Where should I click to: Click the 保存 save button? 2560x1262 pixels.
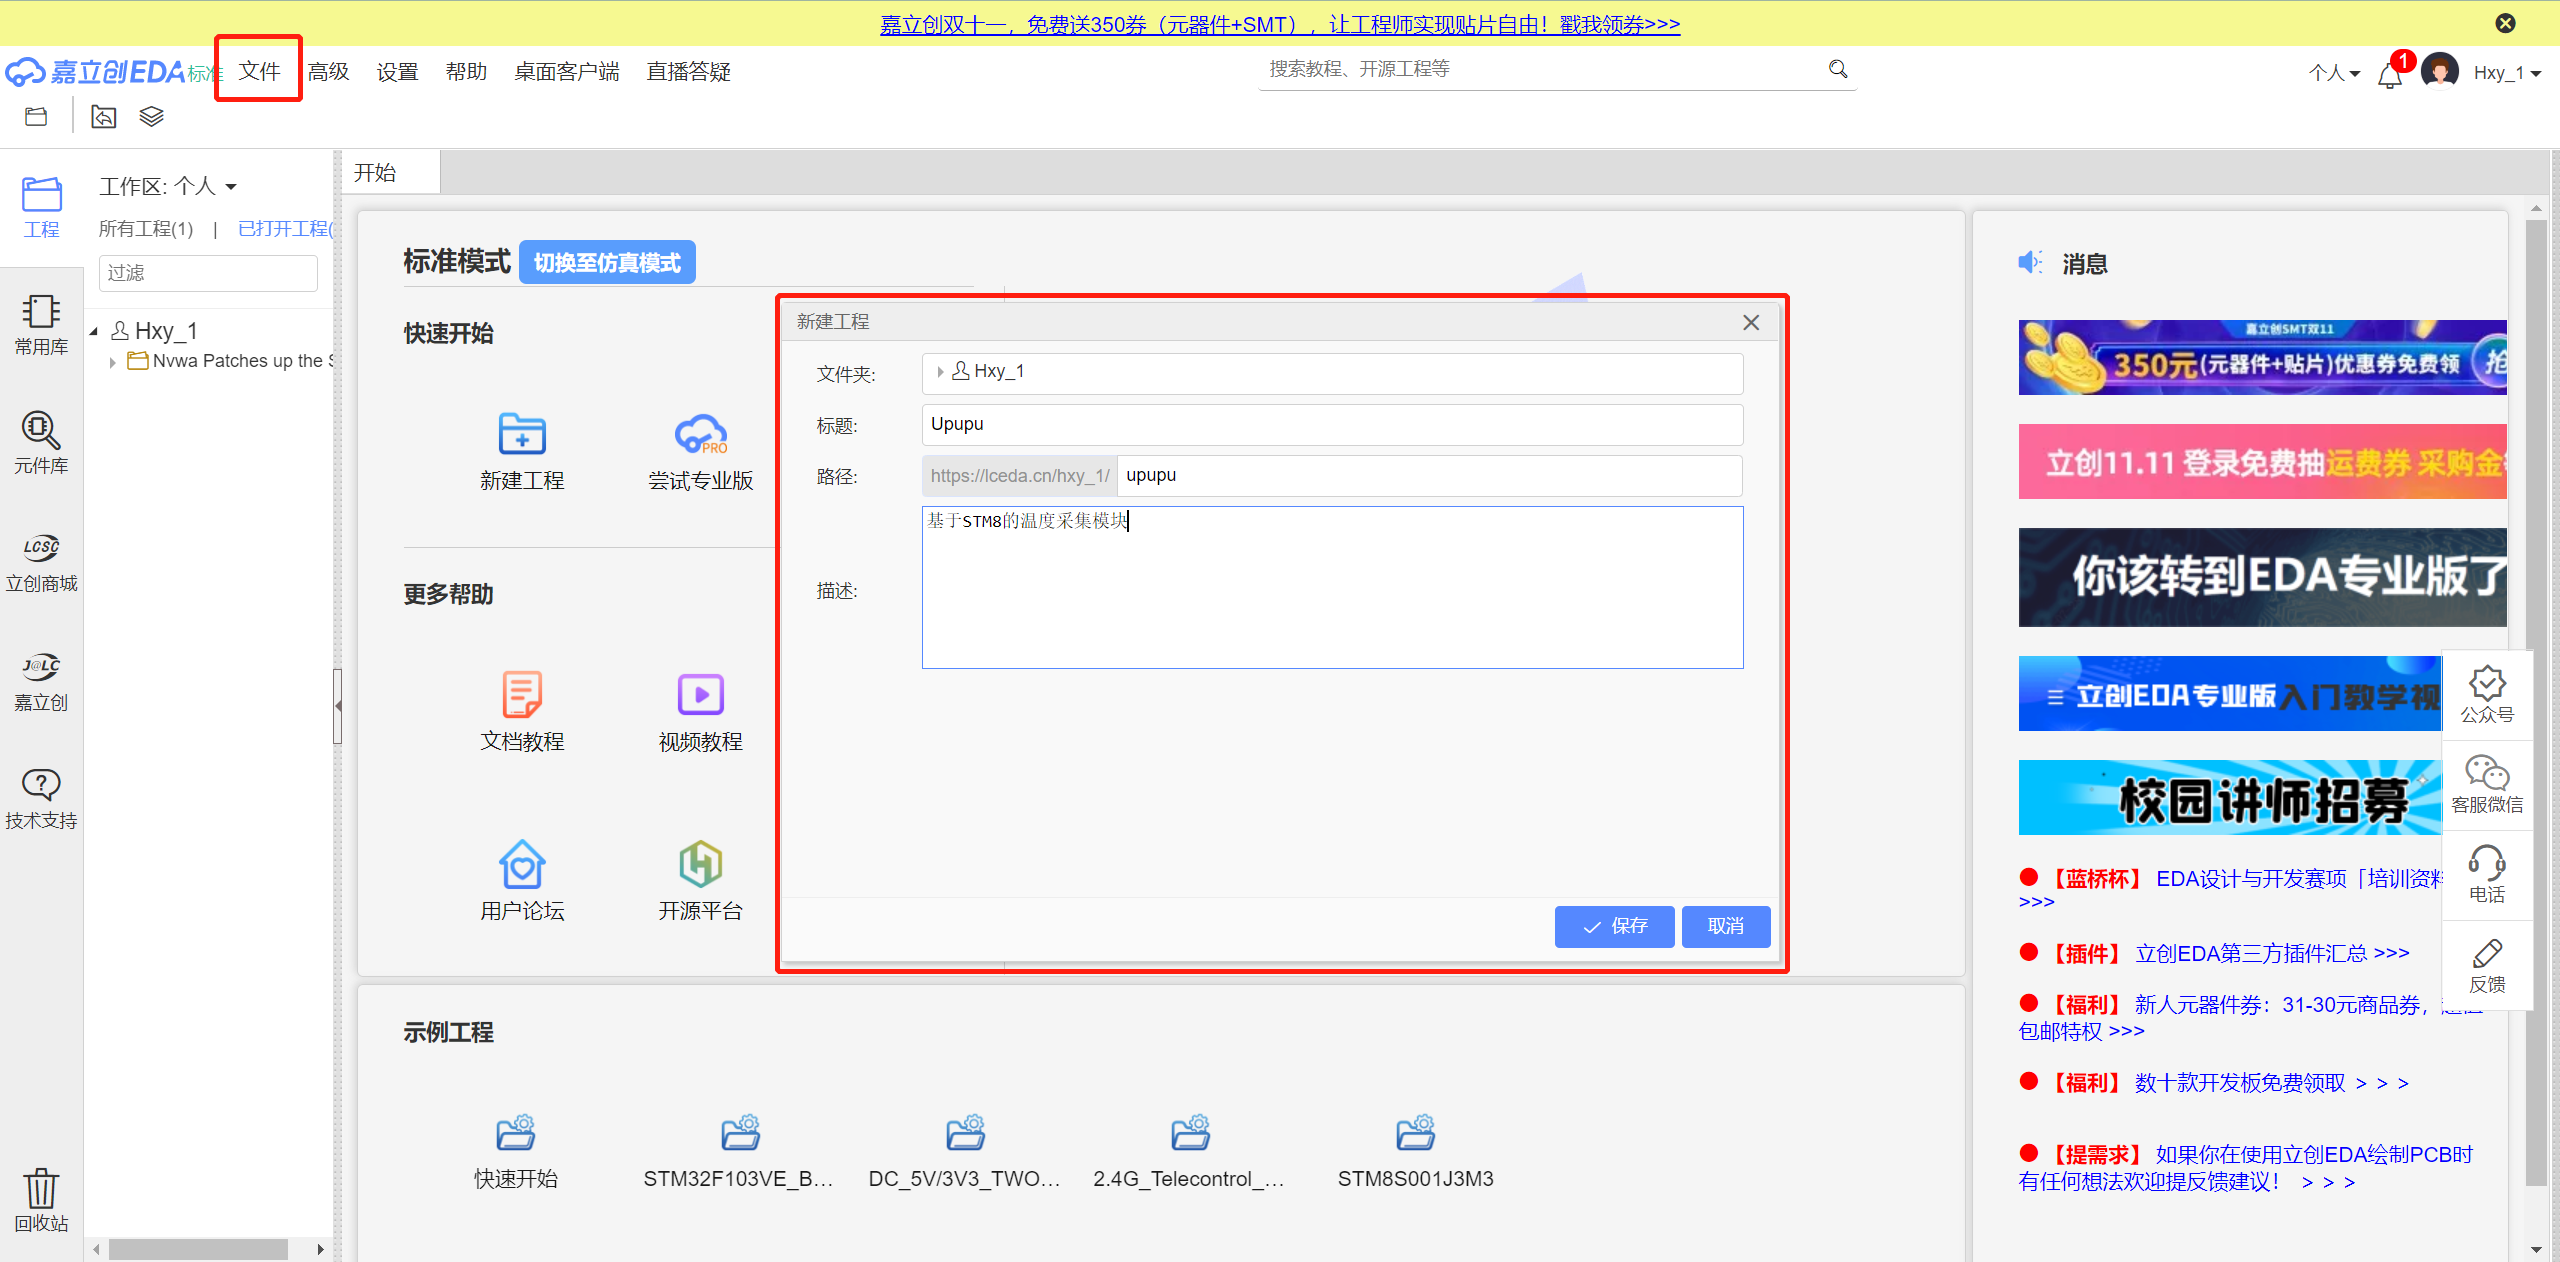click(x=1614, y=926)
